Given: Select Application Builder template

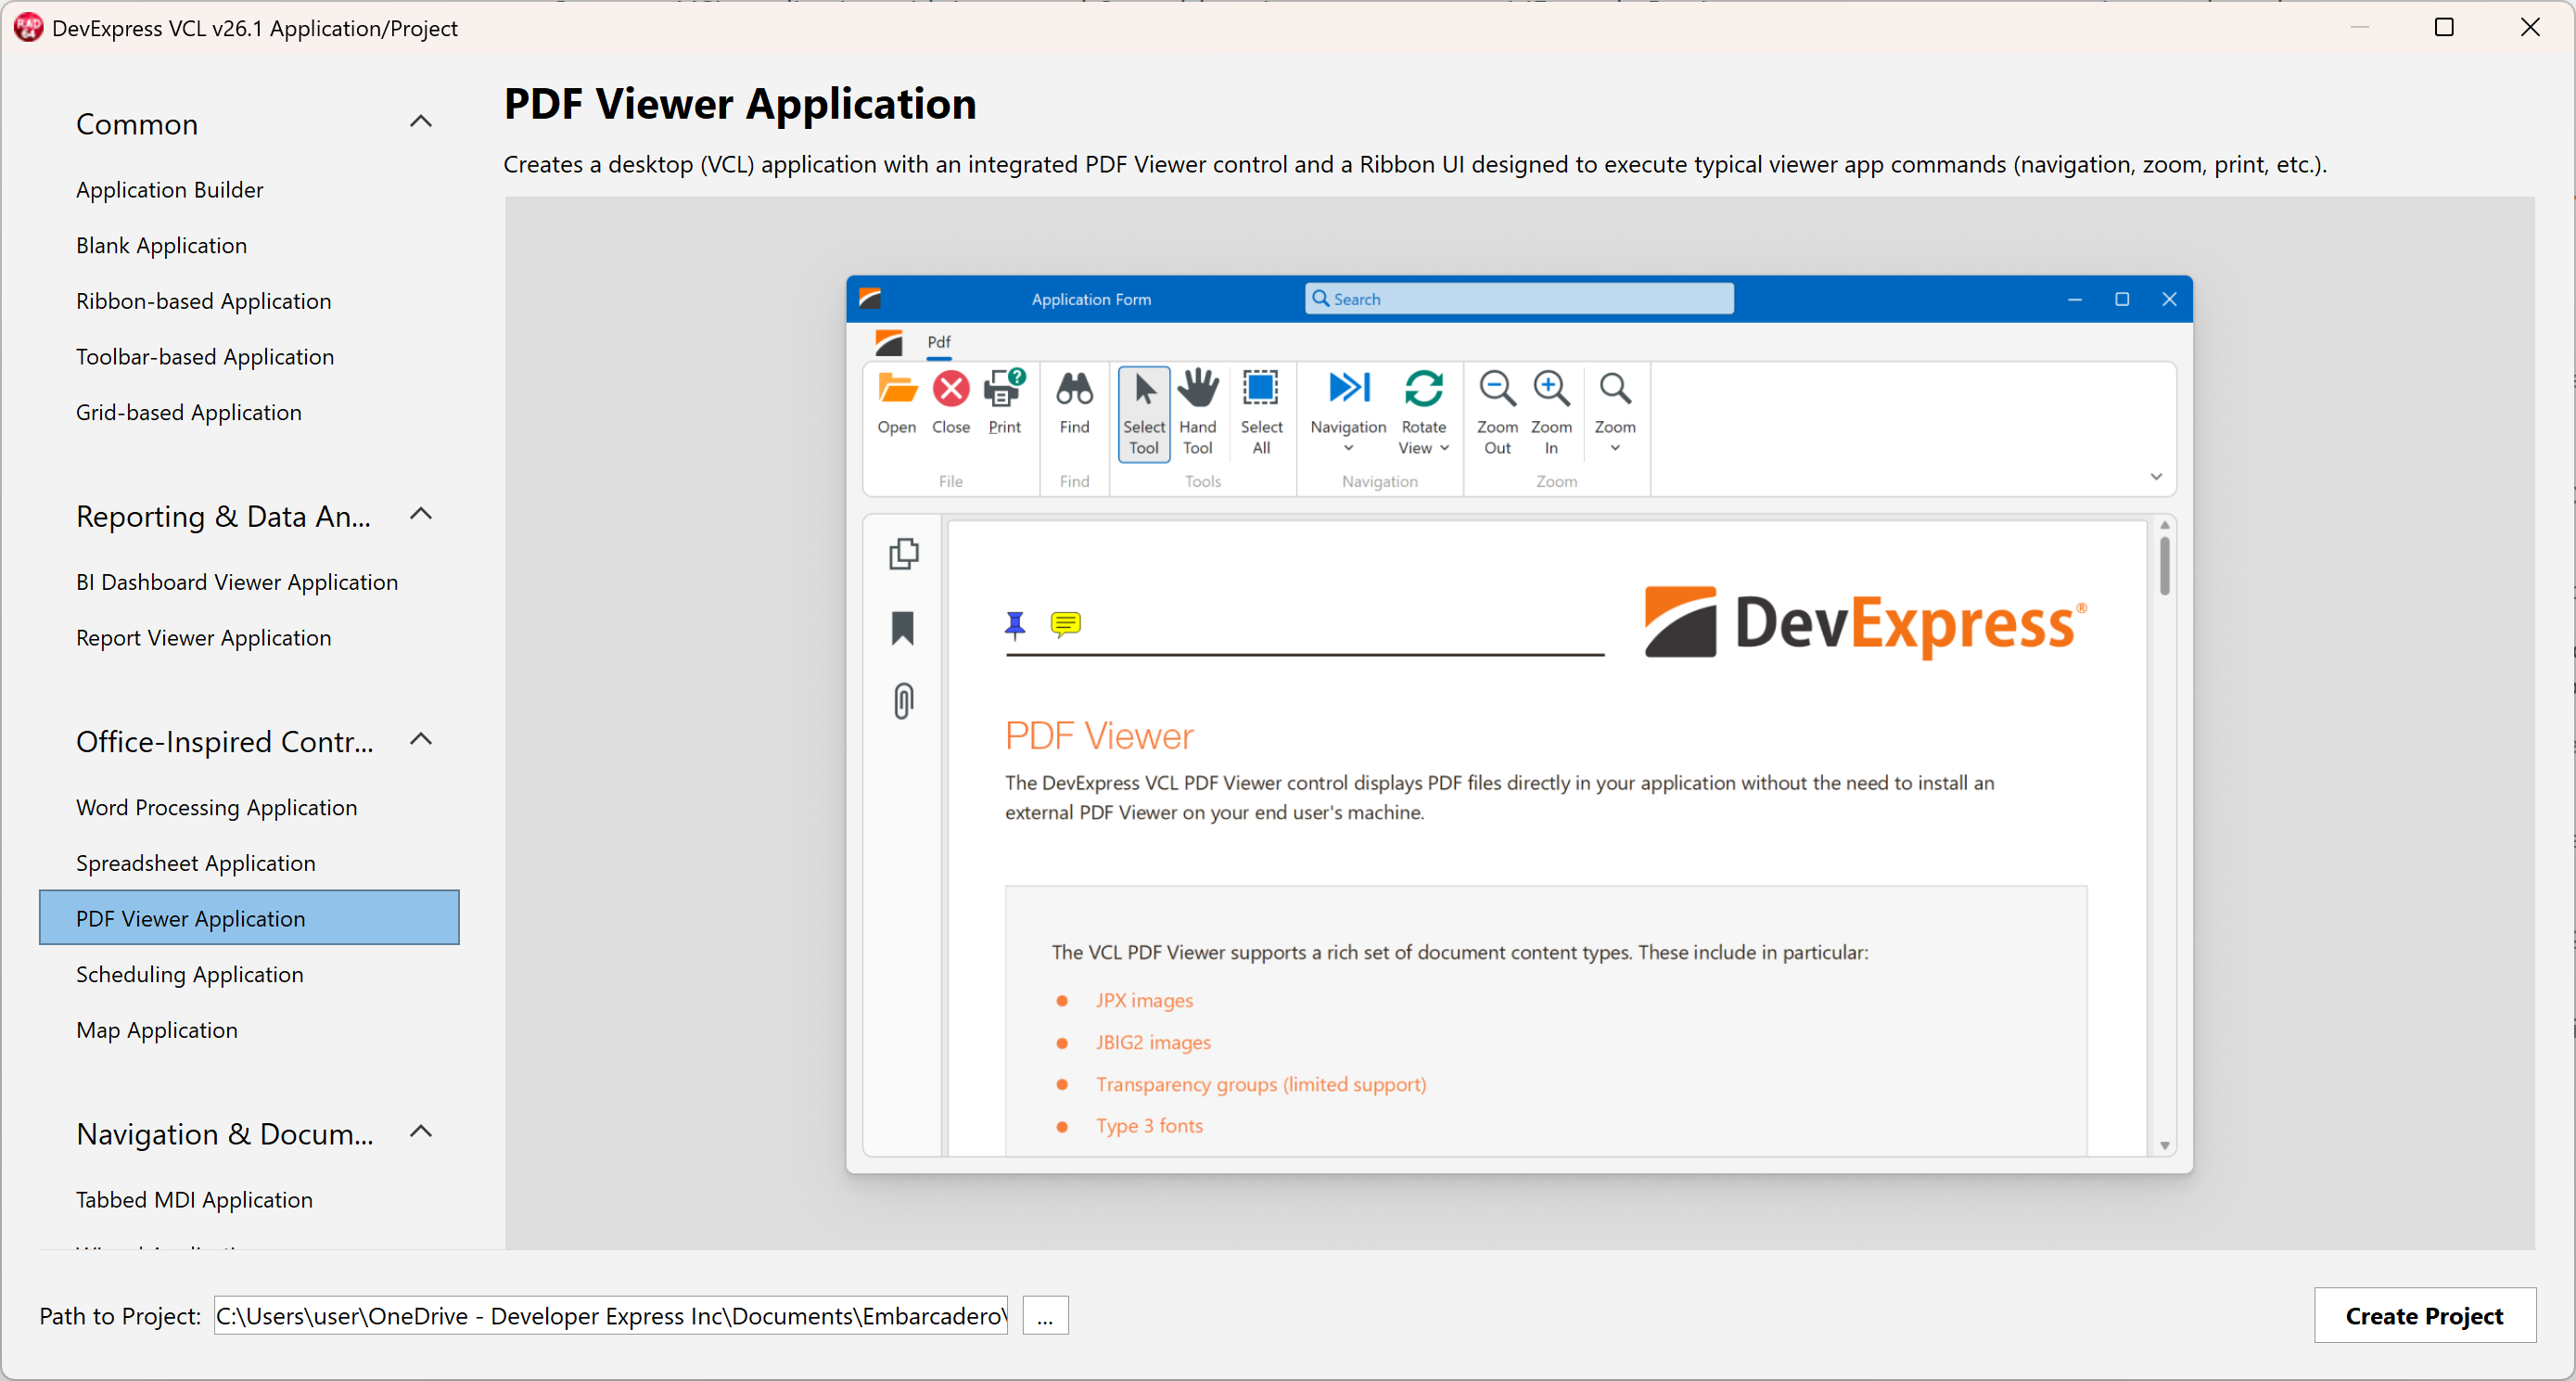Looking at the screenshot, I should pos(170,190).
